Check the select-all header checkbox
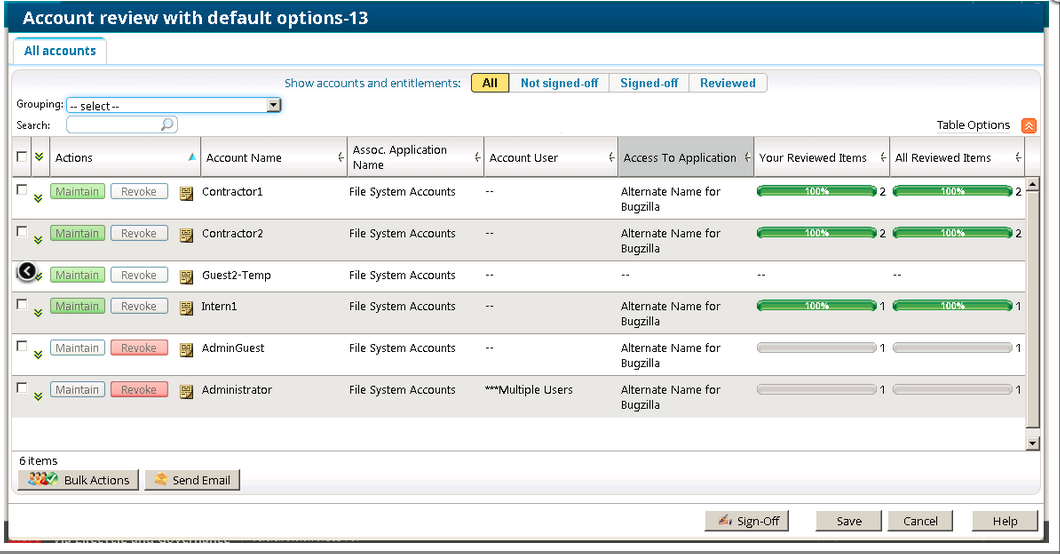Image resolution: width=1060 pixels, height=554 pixels. (x=22, y=156)
